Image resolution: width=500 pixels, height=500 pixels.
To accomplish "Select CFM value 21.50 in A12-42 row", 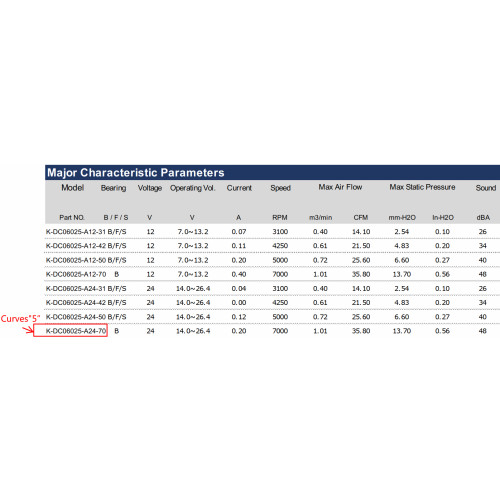I will click(x=361, y=246).
